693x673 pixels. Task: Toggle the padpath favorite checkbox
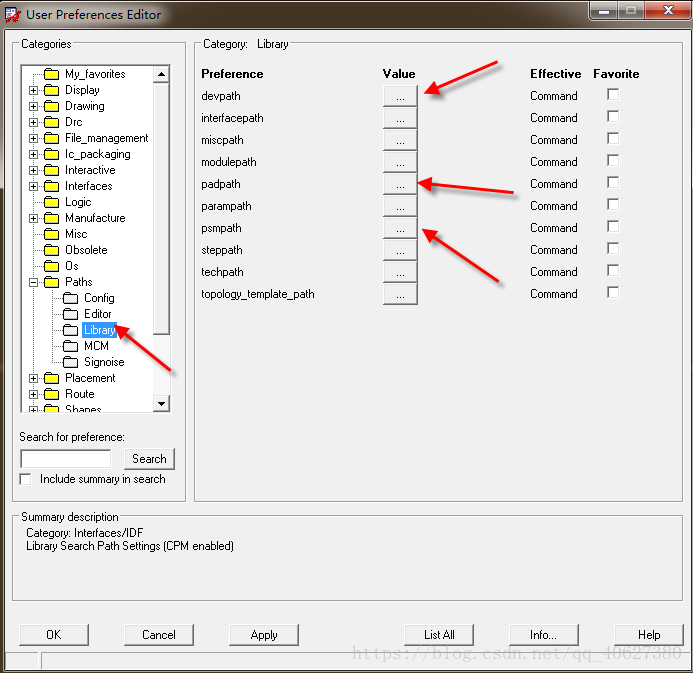(613, 183)
